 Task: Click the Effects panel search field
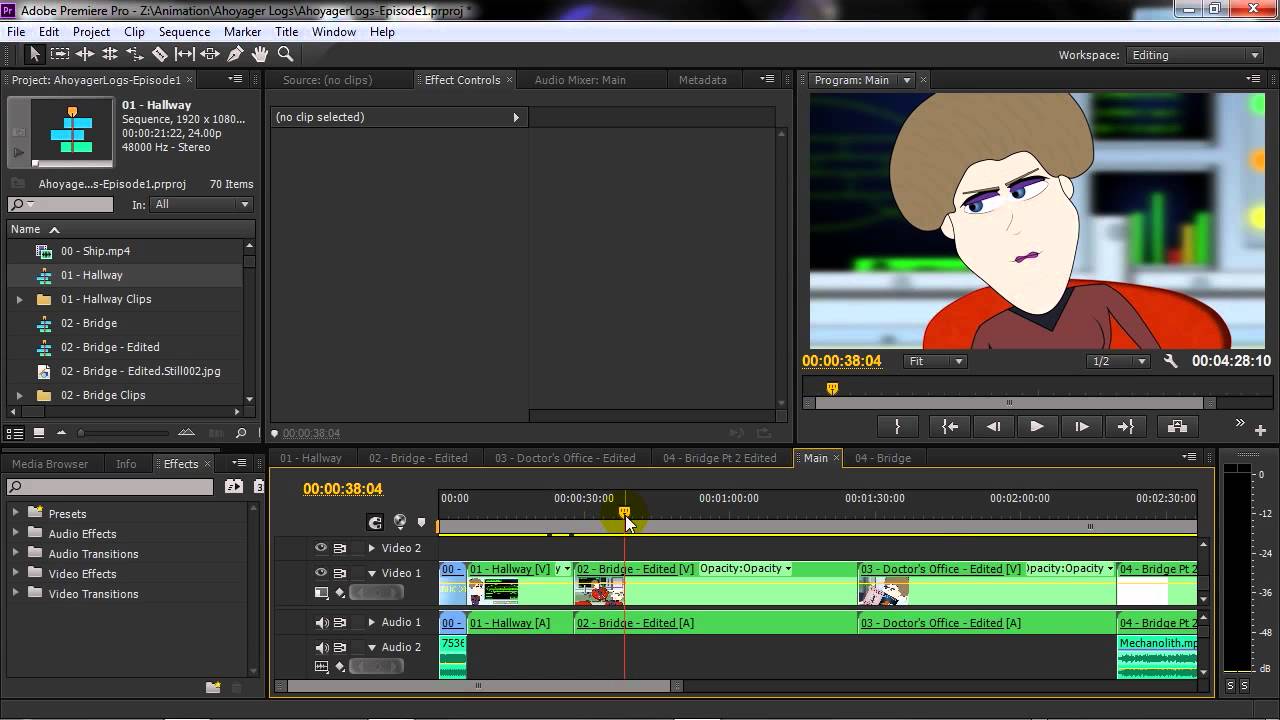pyautogui.click(x=110, y=487)
